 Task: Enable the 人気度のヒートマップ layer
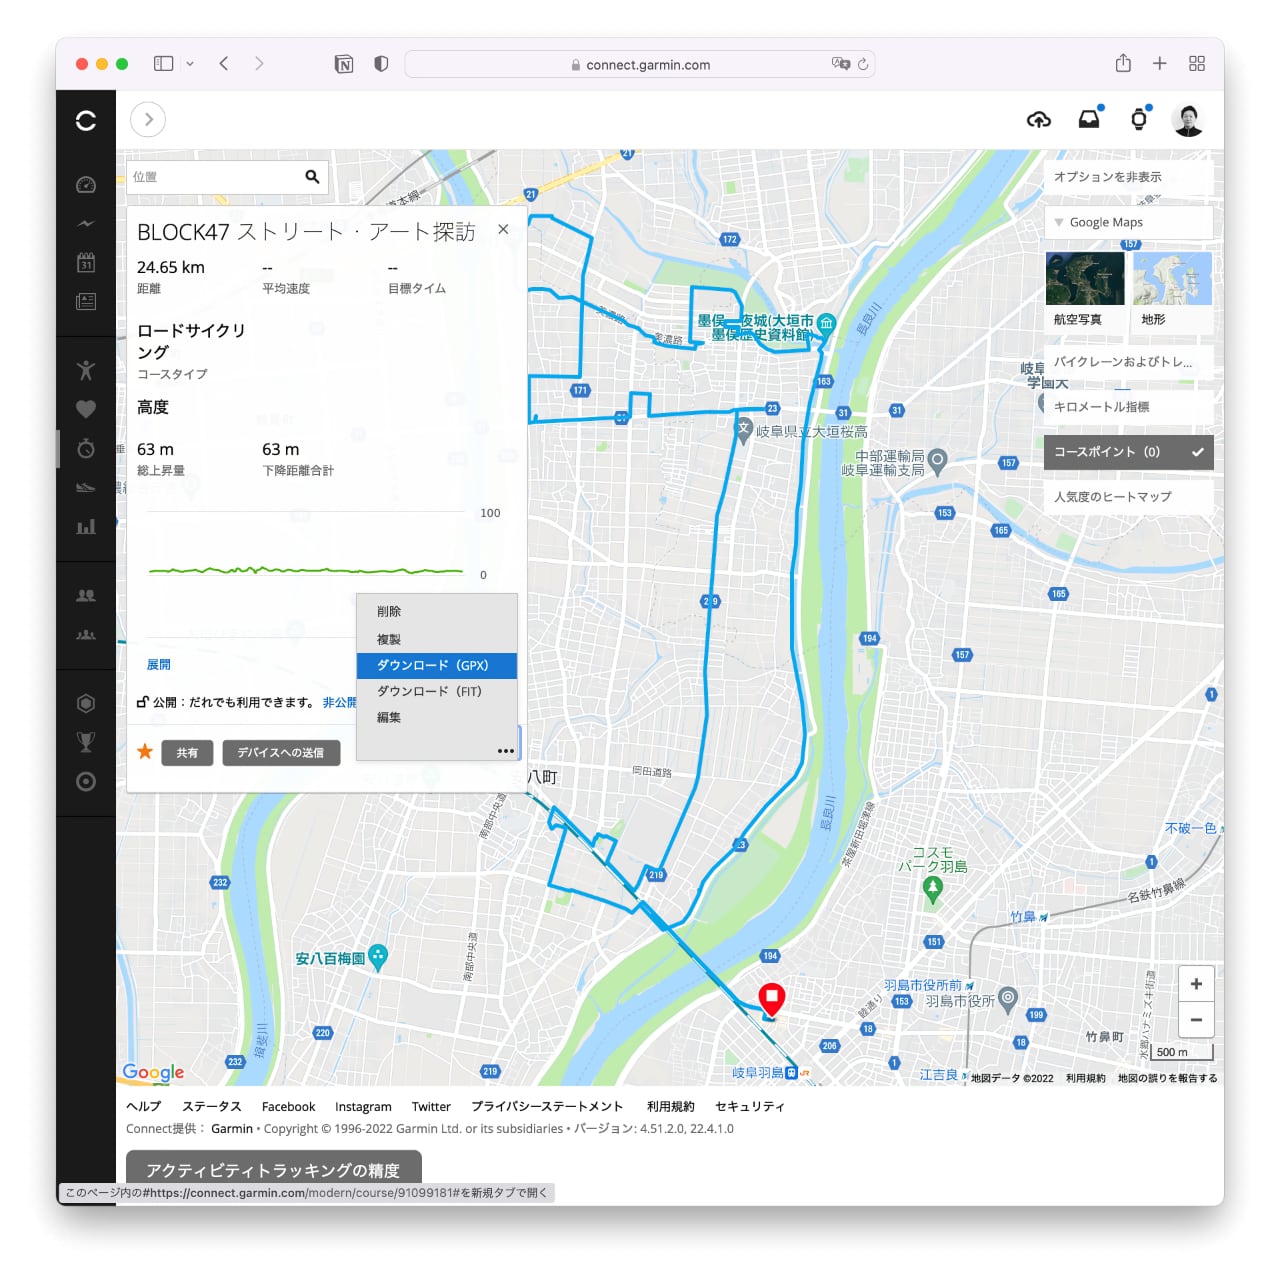click(1128, 497)
